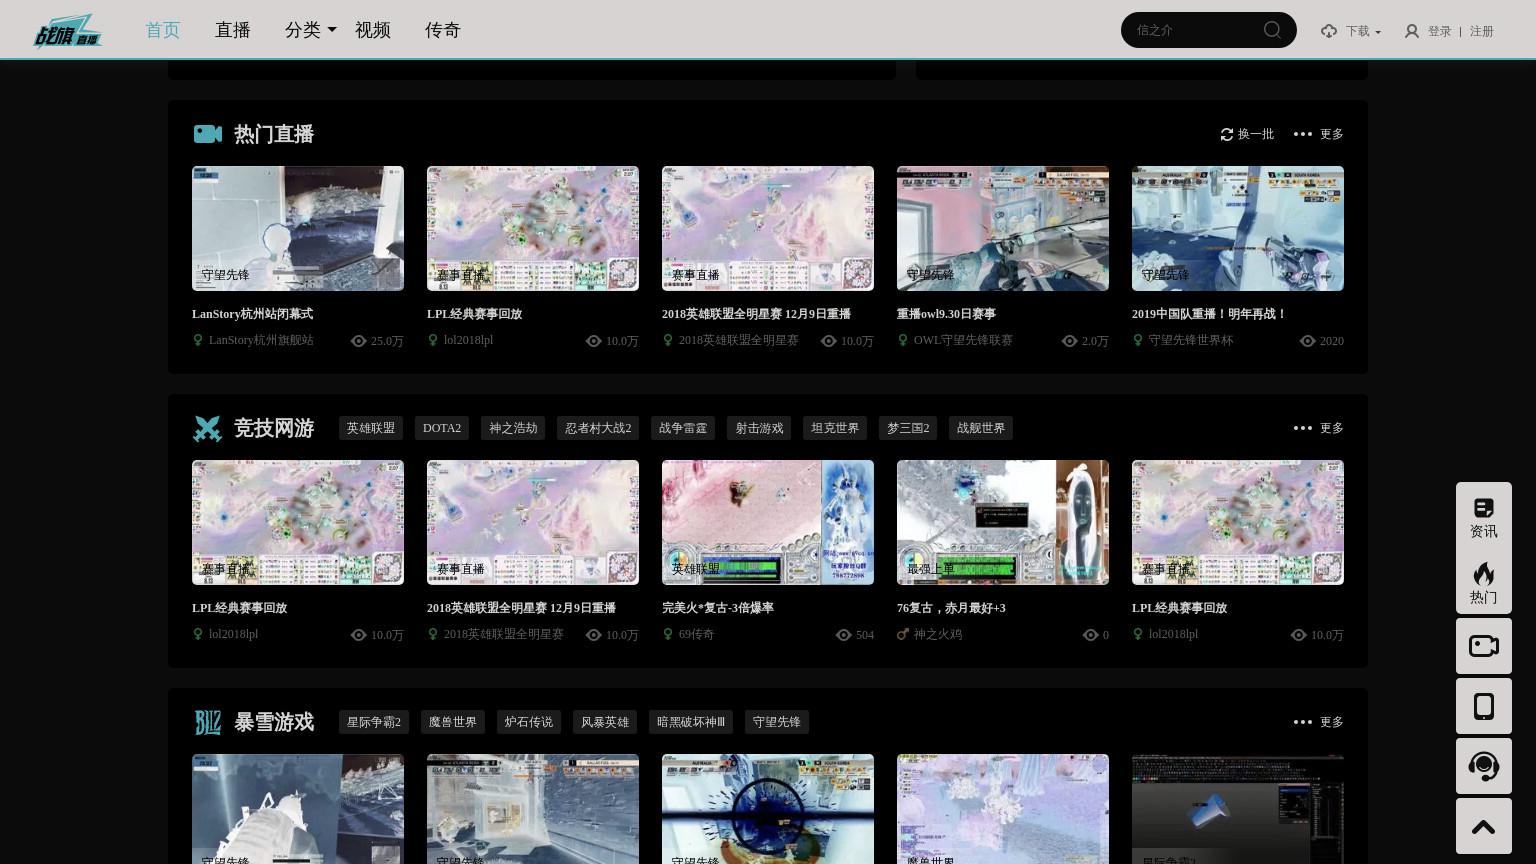Select the 射击游戏 category tag

pyautogui.click(x=759, y=428)
